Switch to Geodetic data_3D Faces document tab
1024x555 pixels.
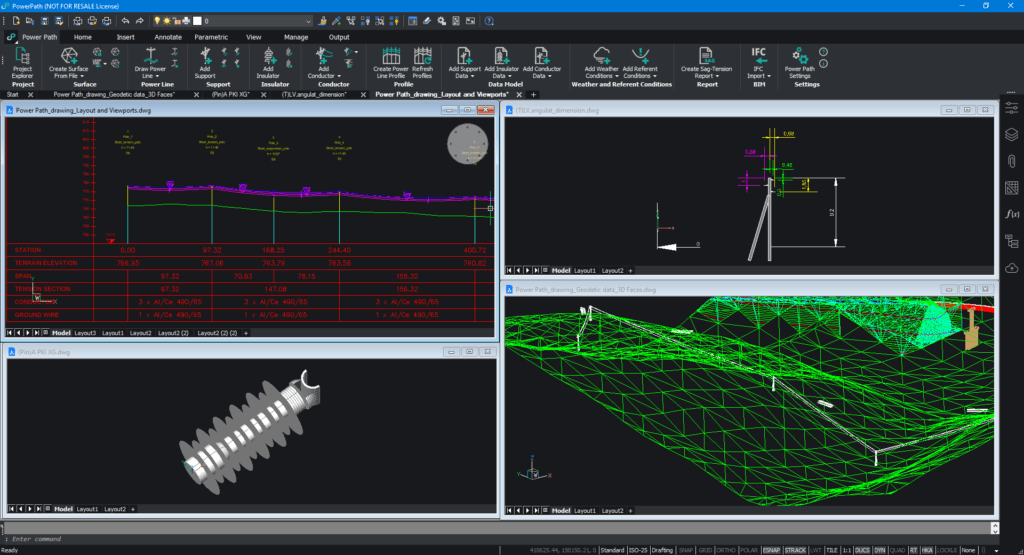pyautogui.click(x=114, y=95)
